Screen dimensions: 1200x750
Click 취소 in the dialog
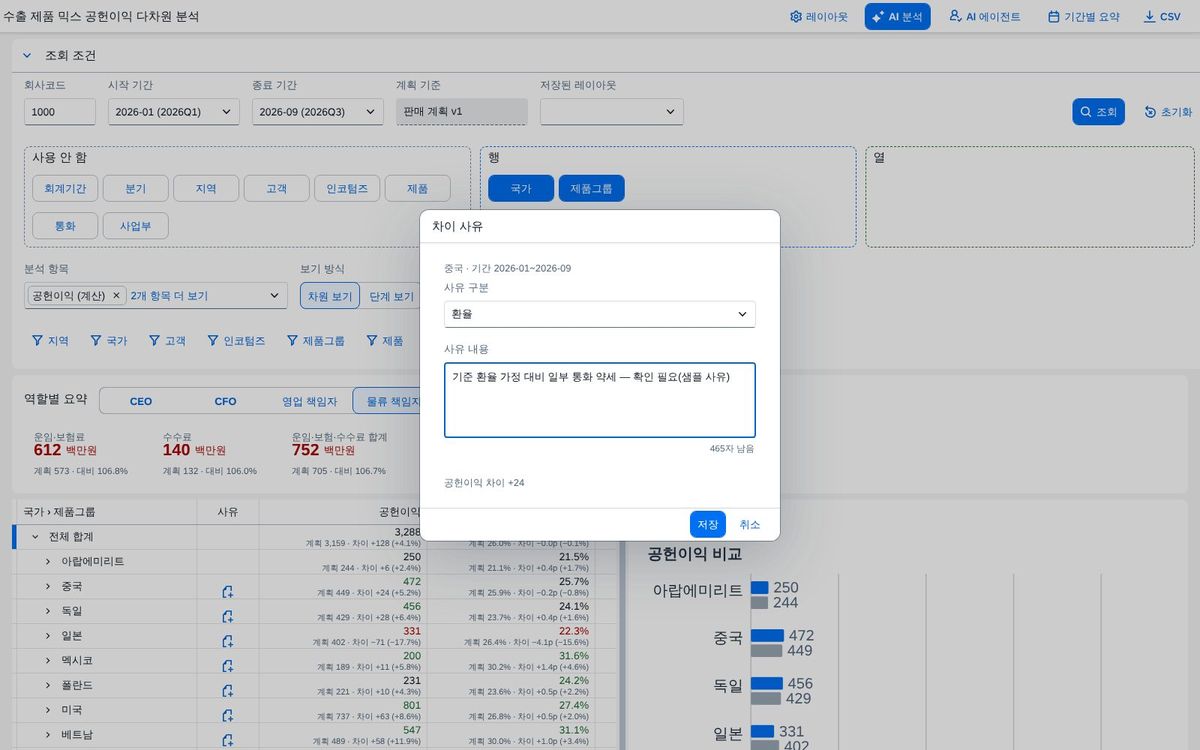pos(750,524)
